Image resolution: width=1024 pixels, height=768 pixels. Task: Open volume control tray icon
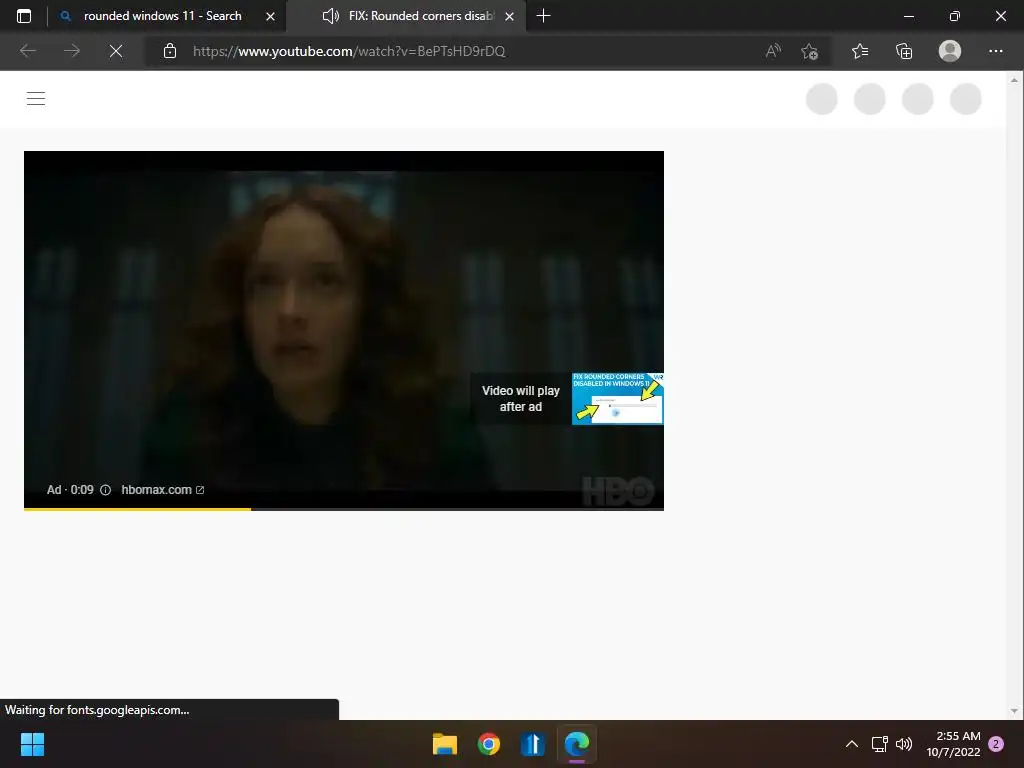904,744
